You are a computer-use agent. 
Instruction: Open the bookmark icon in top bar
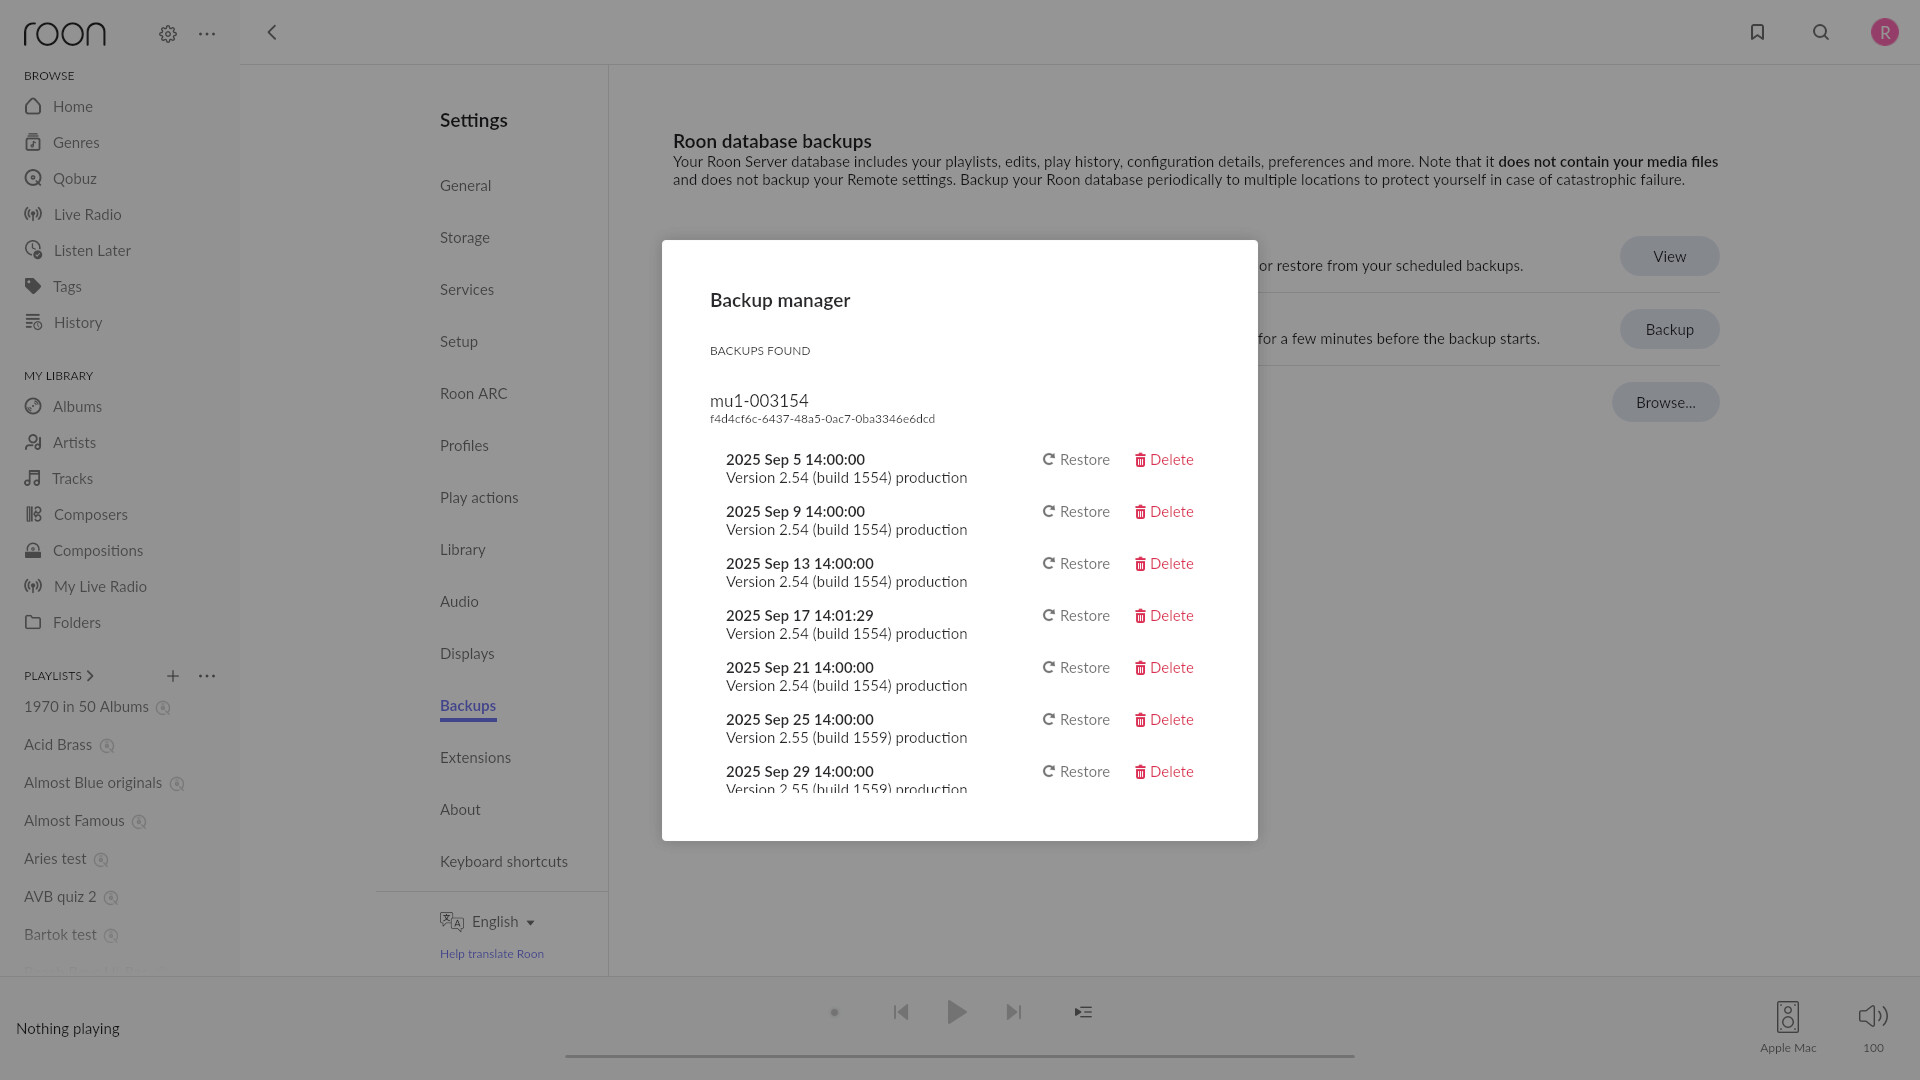point(1757,32)
